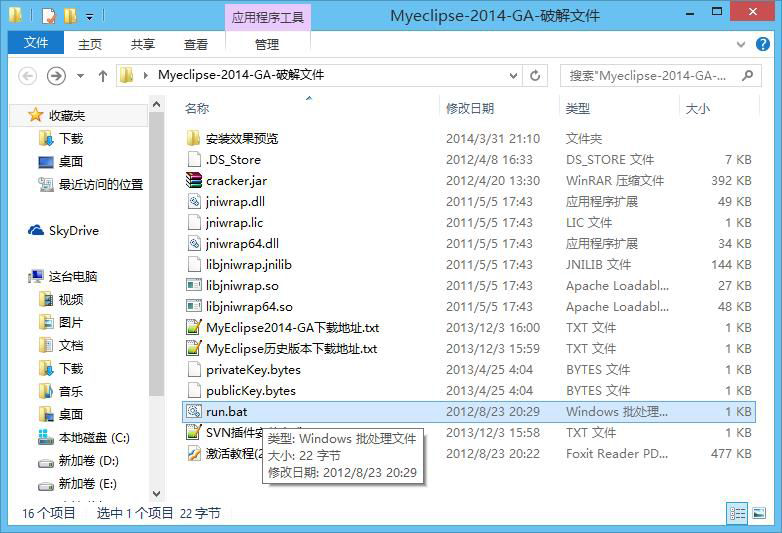This screenshot has width=782, height=533.
Task: Sort files by the 修改日期 column header
Action: pyautogui.click(x=470, y=108)
